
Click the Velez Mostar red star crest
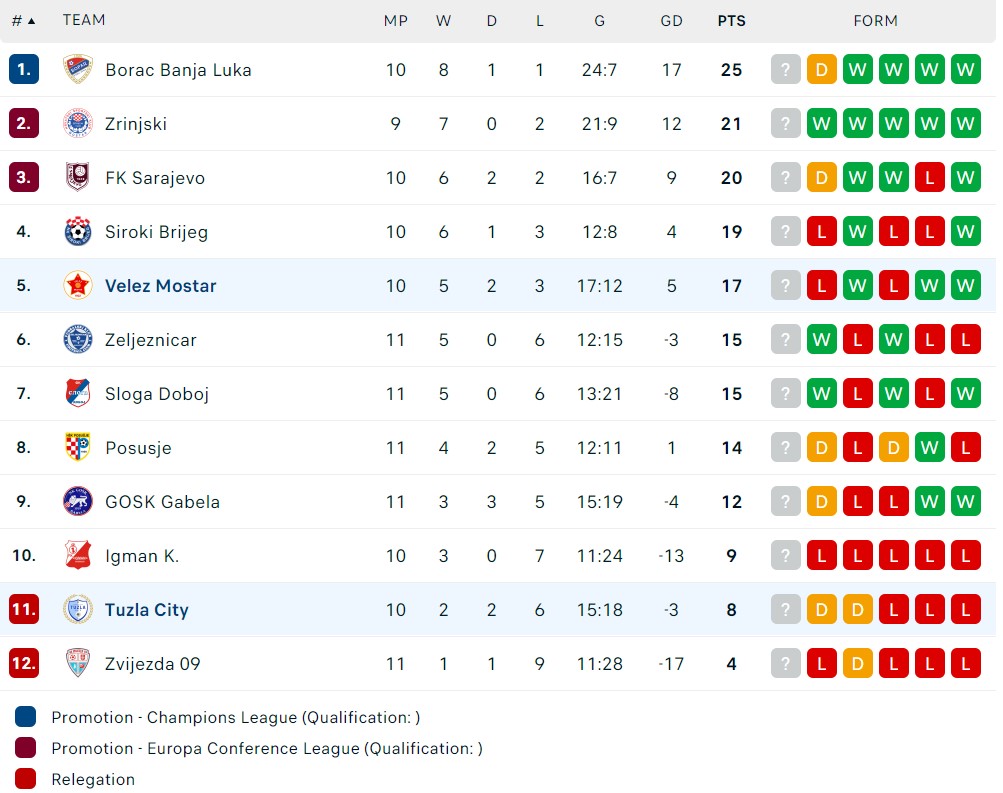(77, 286)
